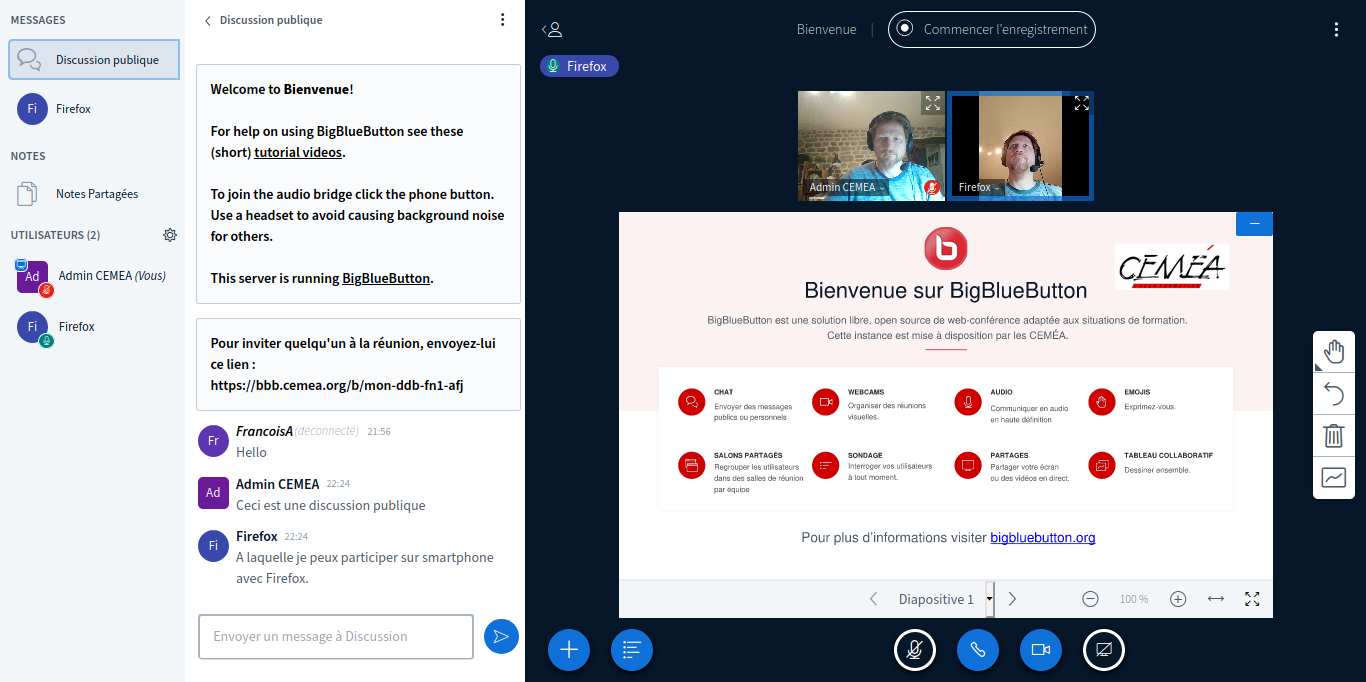Image resolution: width=1366 pixels, height=682 pixels.
Task: Open the manage users gear icon
Action: 170,235
